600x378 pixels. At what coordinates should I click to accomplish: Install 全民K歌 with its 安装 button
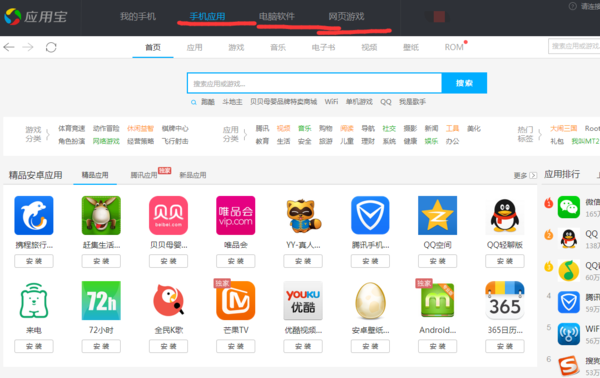pyautogui.click(x=168, y=346)
